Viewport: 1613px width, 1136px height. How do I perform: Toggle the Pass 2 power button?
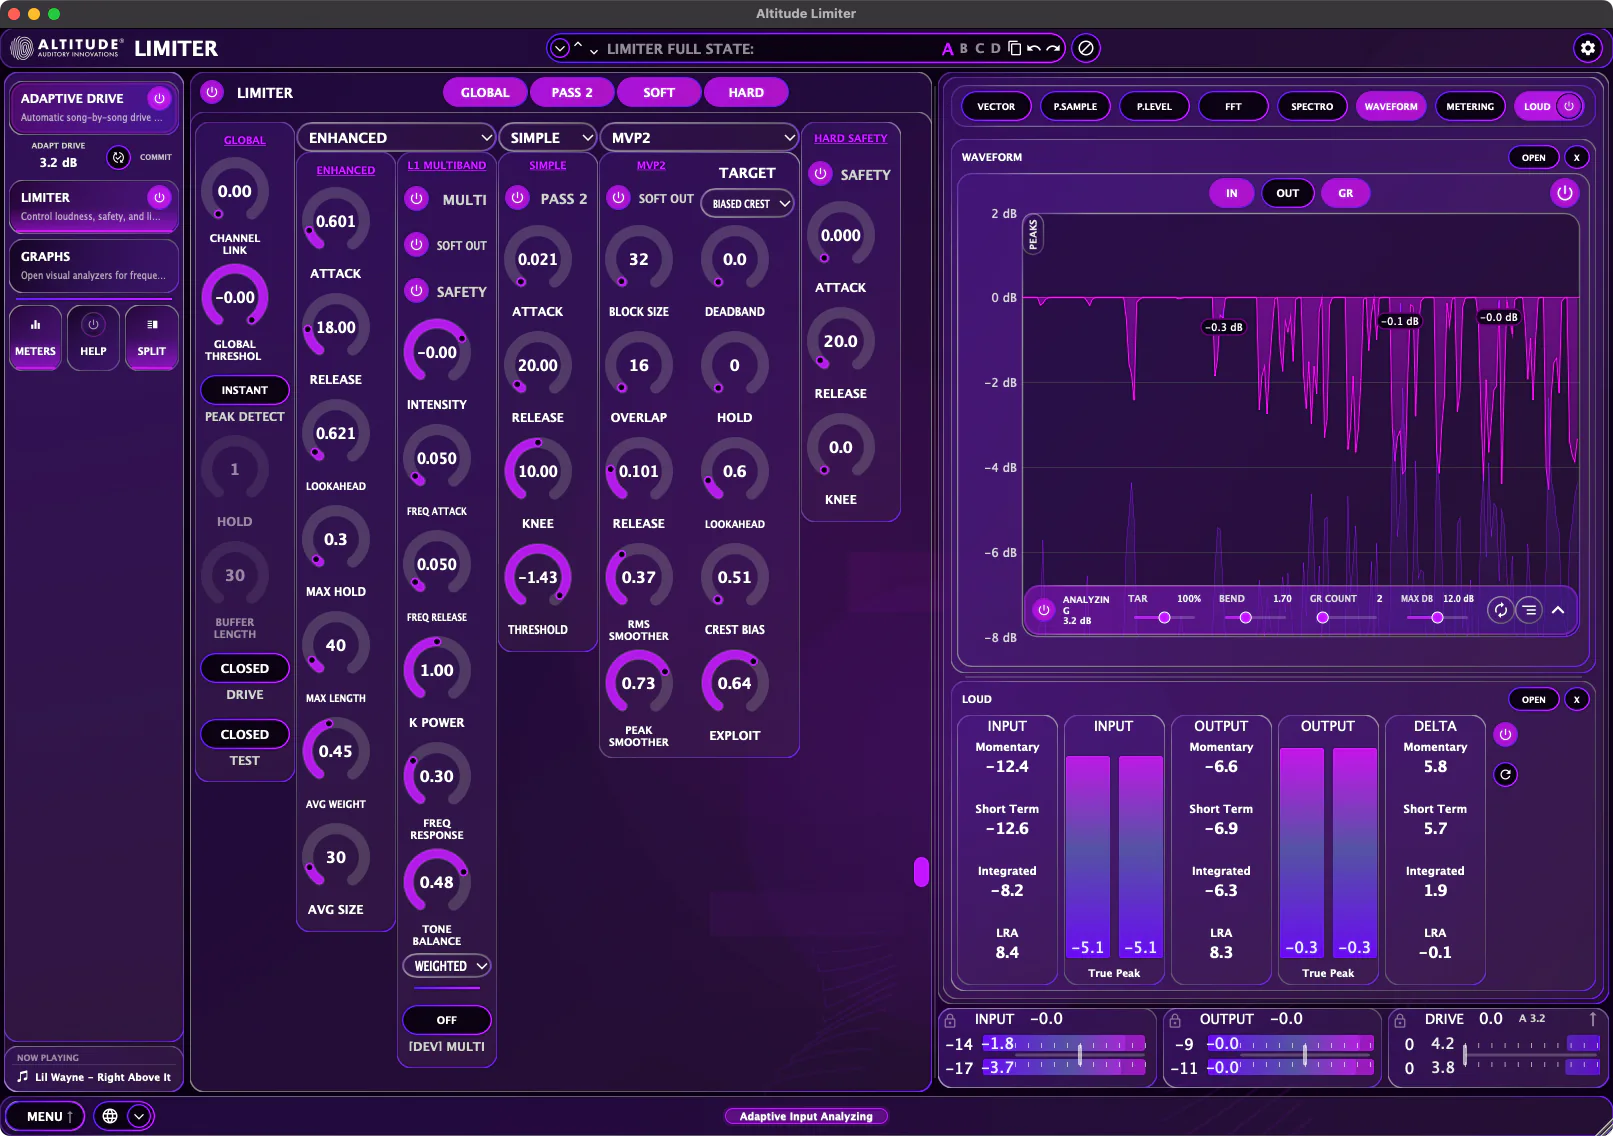517,198
